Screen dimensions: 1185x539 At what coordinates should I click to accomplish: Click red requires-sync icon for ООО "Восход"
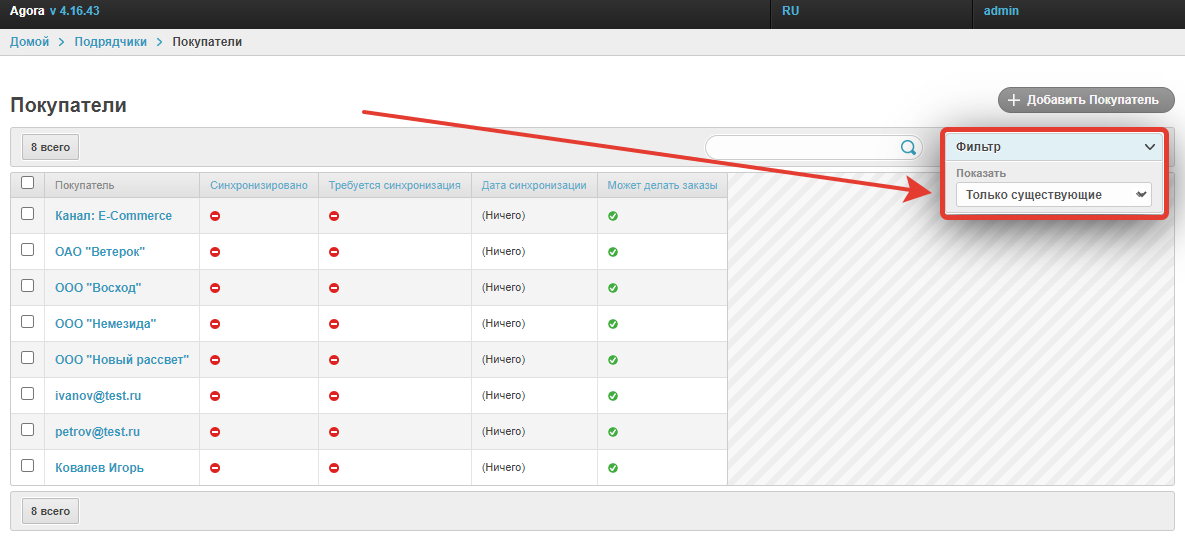tap(334, 288)
